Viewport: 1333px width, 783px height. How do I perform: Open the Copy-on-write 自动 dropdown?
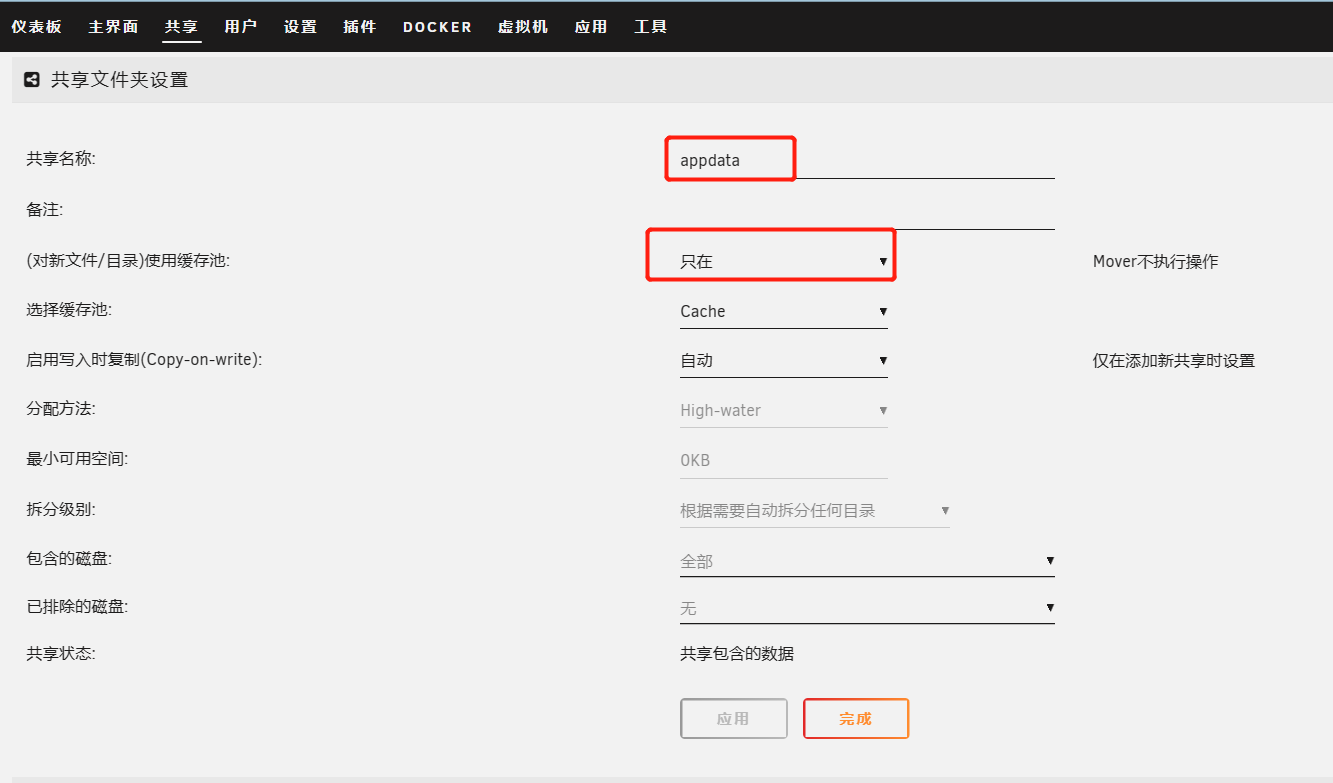[x=783, y=361]
